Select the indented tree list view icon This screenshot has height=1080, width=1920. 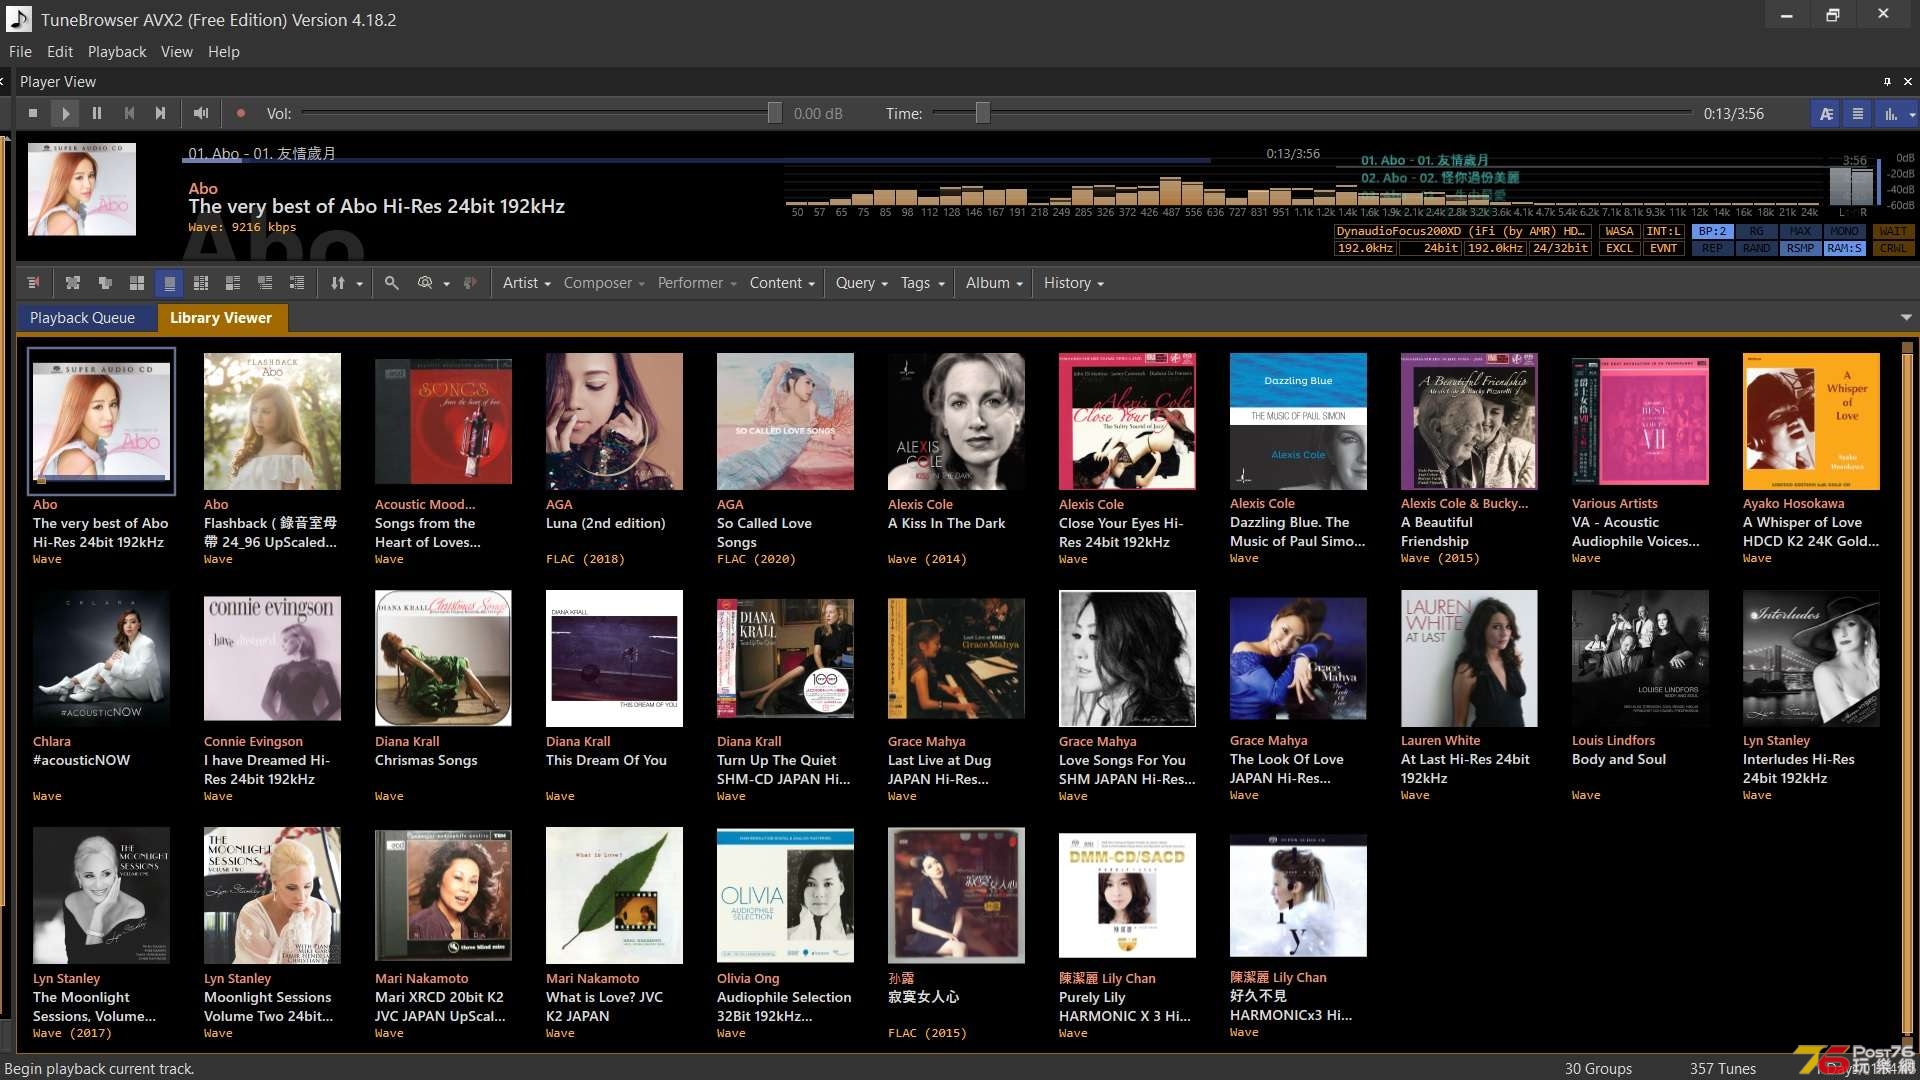297,283
